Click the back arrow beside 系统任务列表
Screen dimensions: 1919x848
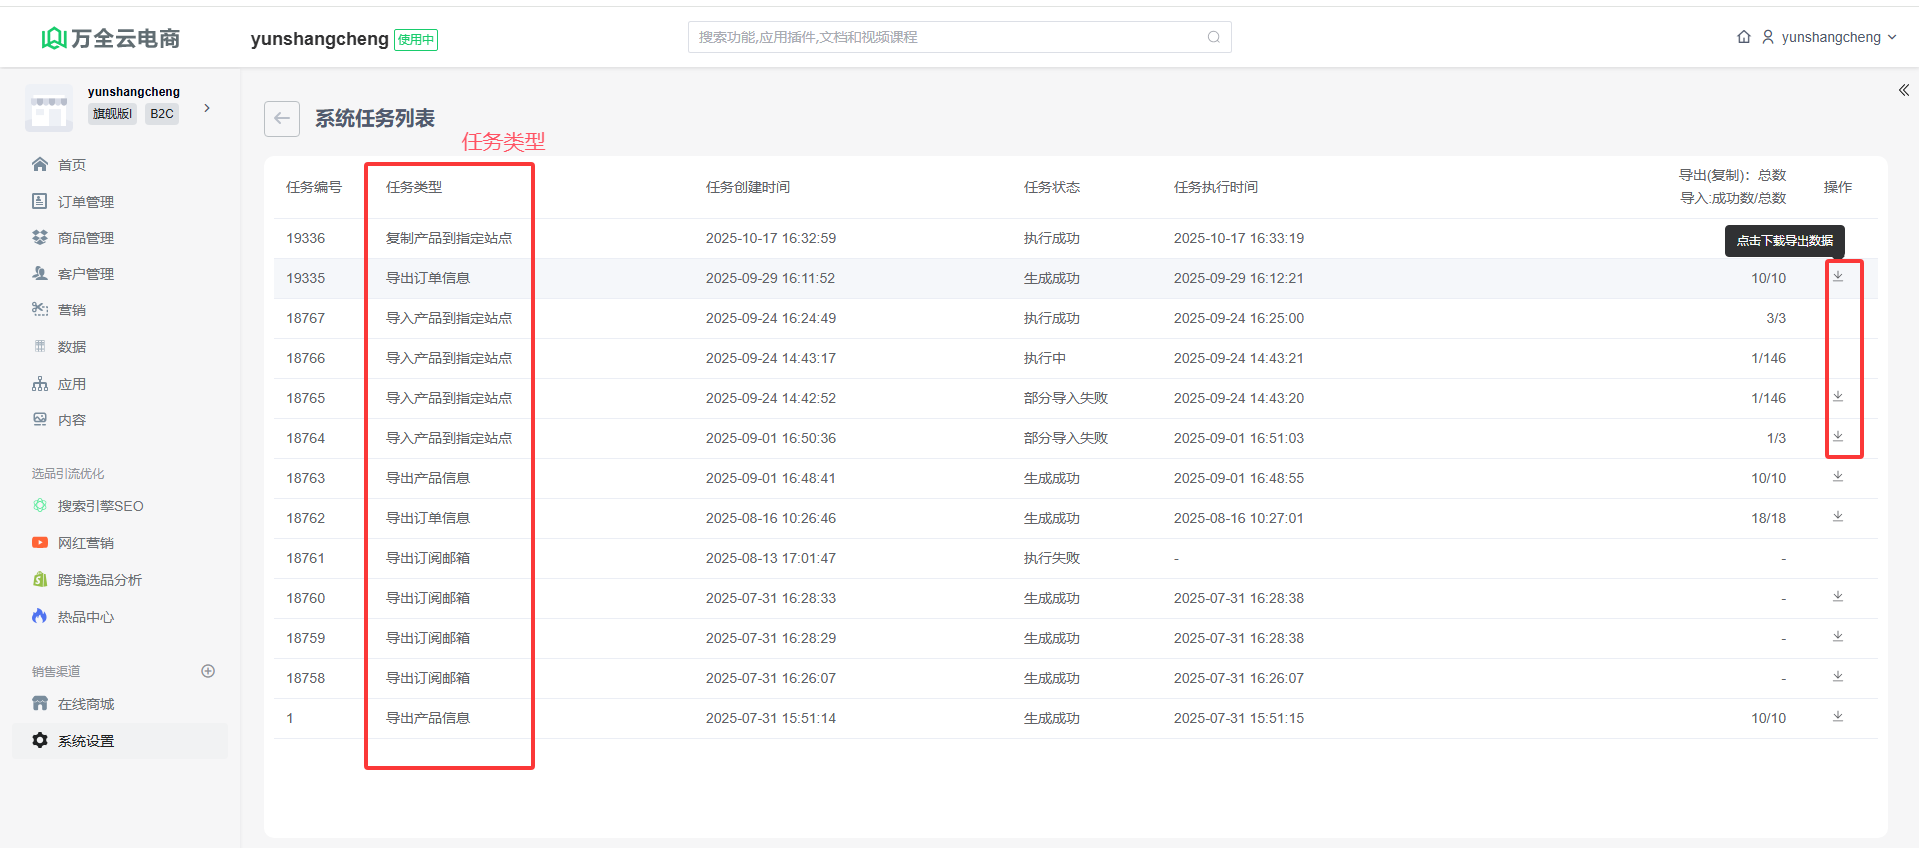[282, 119]
